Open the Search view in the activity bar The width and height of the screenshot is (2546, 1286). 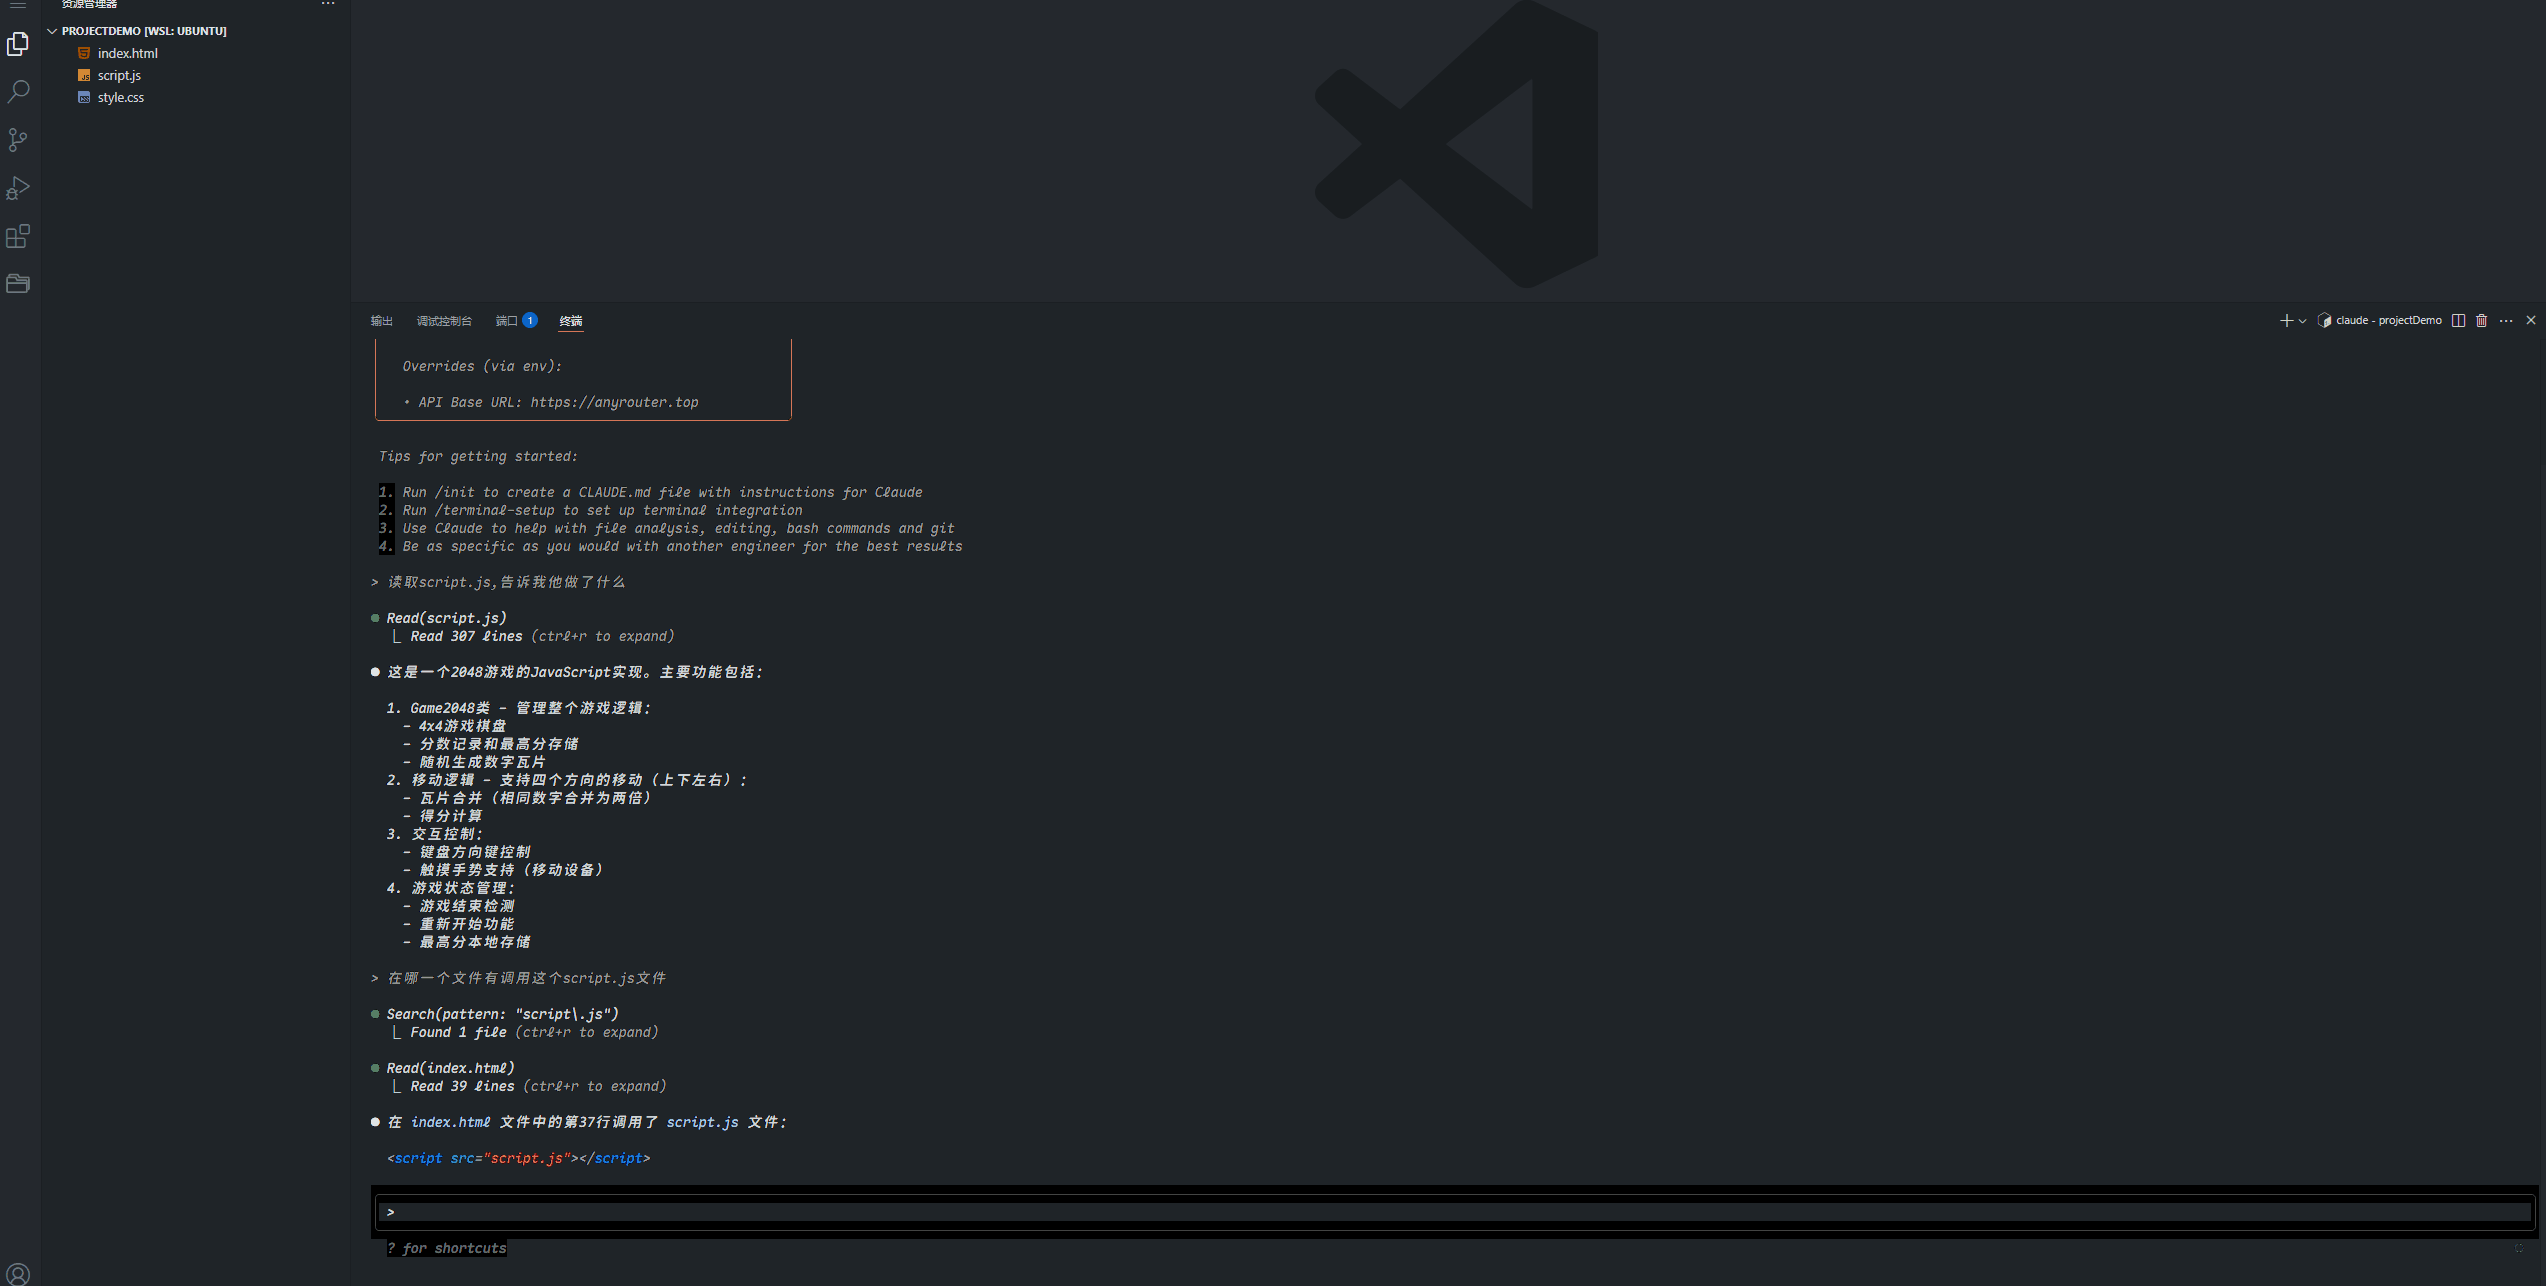coord(18,92)
